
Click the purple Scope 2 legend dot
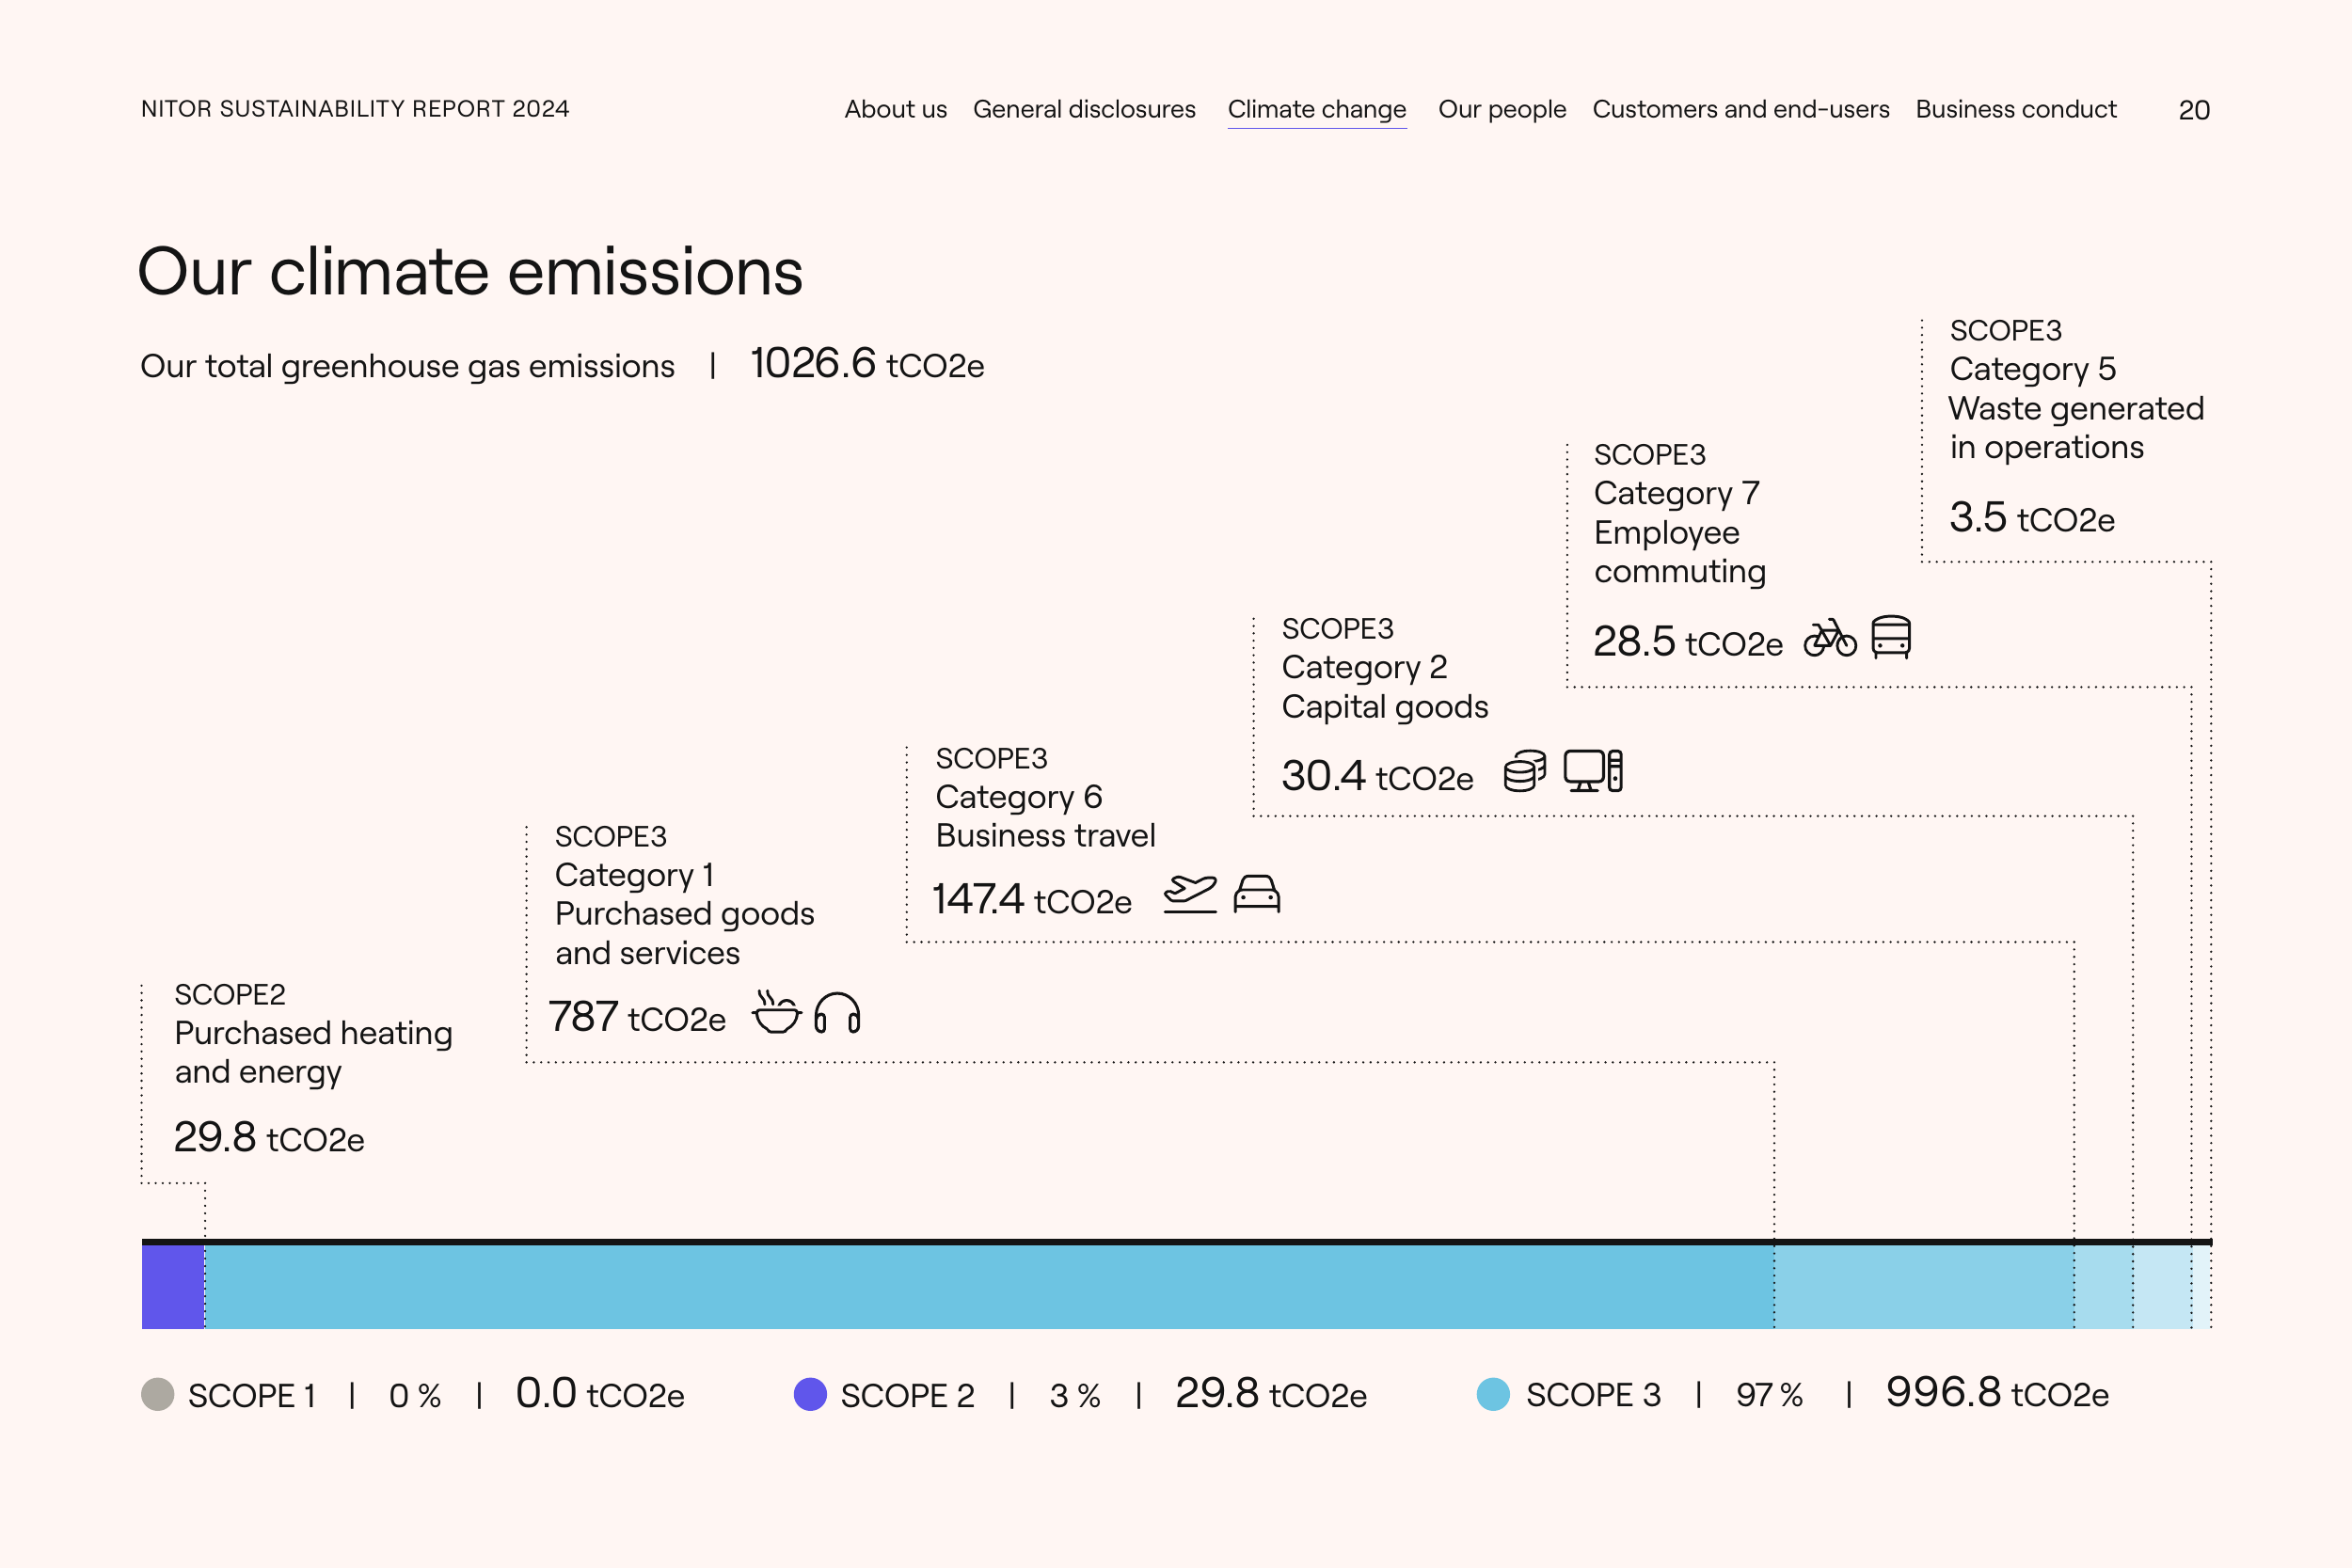point(810,1394)
